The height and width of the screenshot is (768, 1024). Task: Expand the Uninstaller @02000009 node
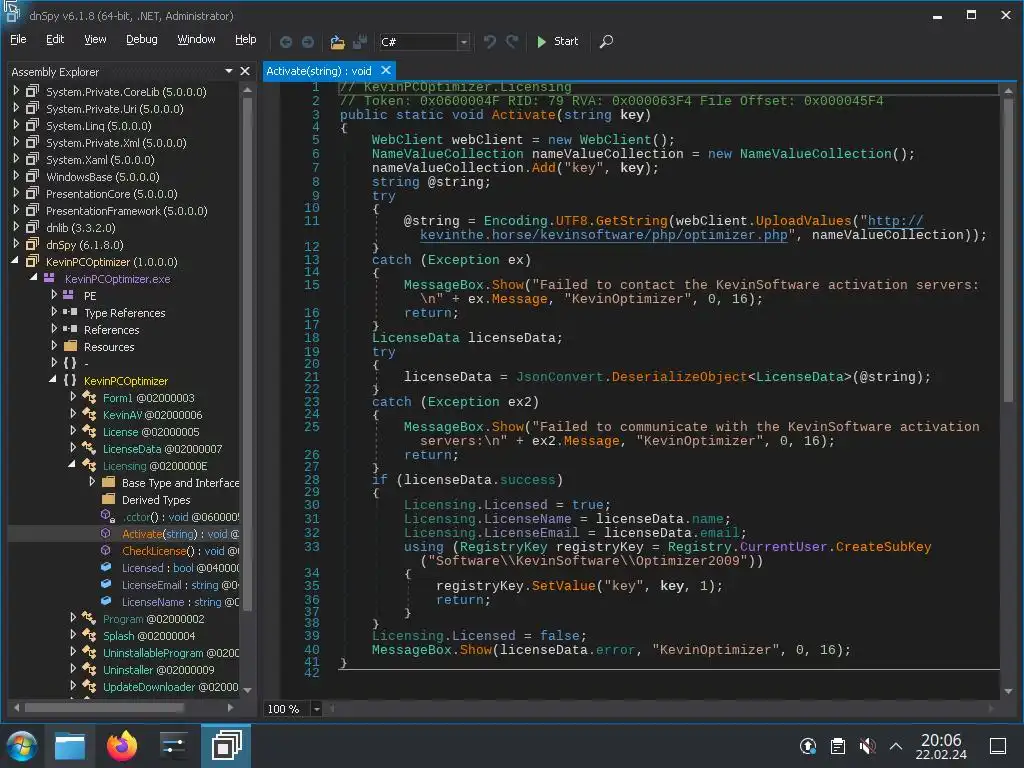tap(73, 668)
